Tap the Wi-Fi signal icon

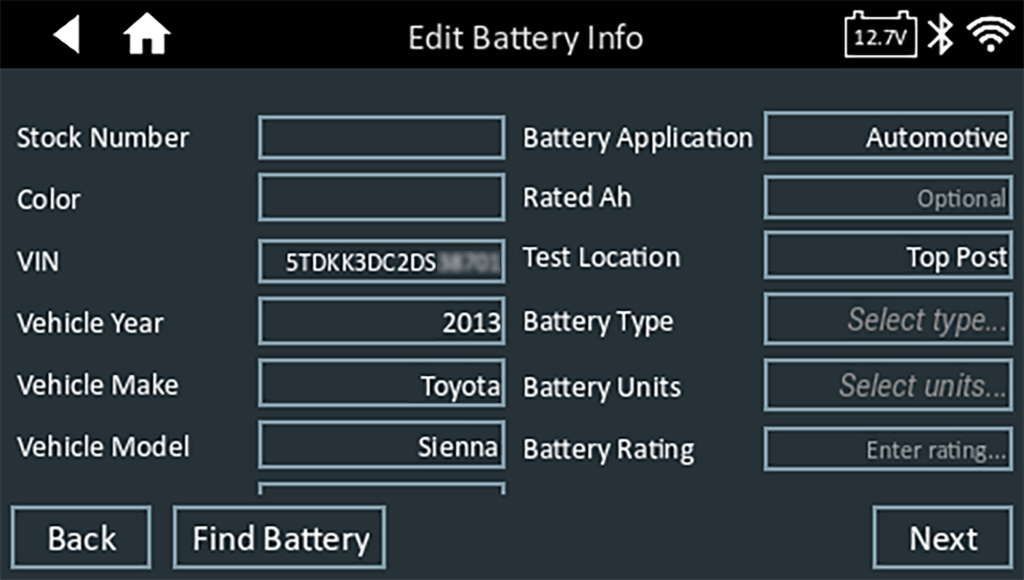pyautogui.click(x=990, y=37)
